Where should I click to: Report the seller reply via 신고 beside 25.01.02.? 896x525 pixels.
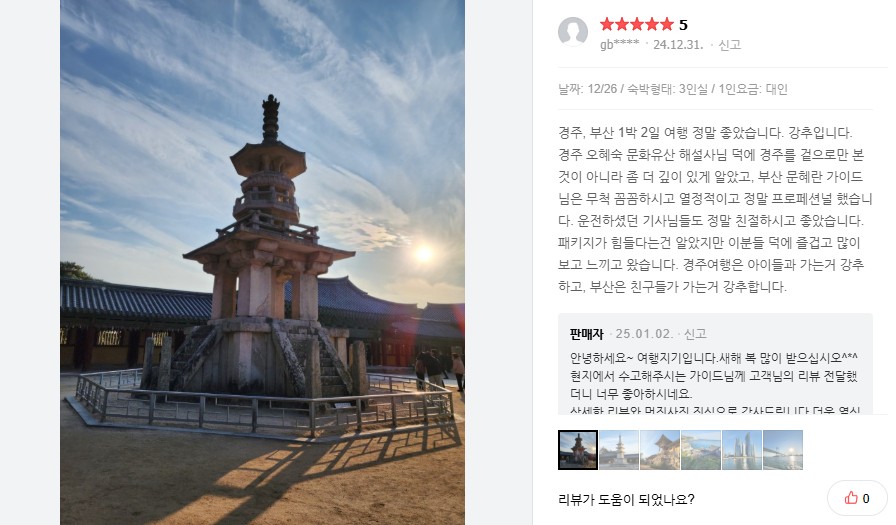[x=695, y=334]
